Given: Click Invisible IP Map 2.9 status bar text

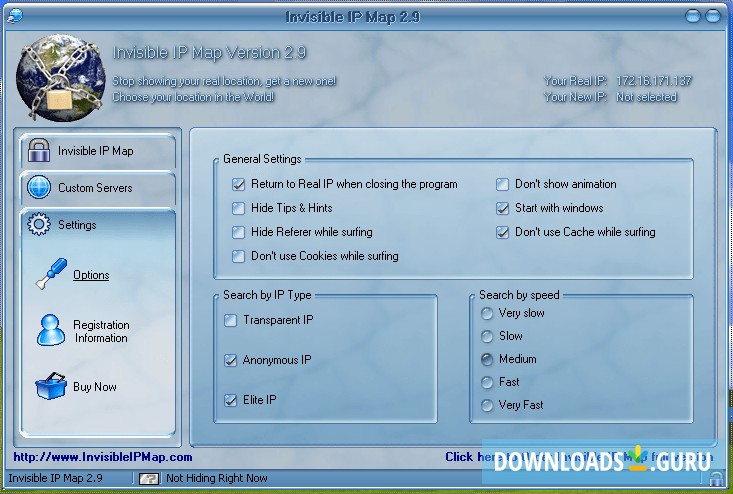Looking at the screenshot, I should pos(55,478).
